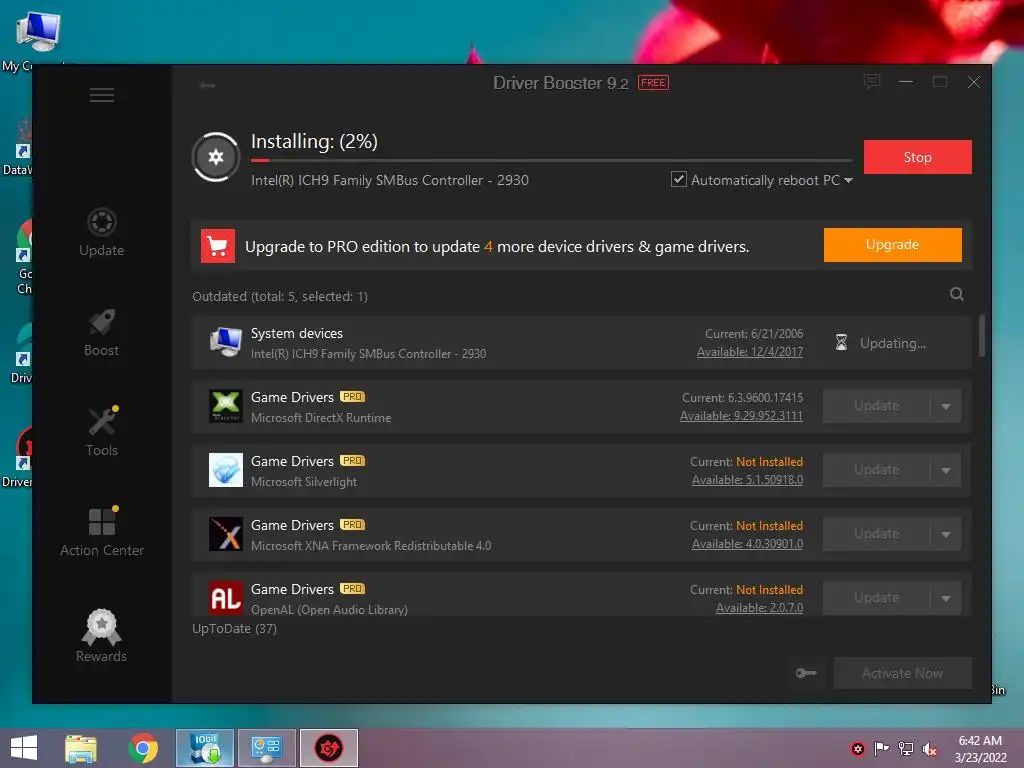Click the spinning gear install icon
The width and height of the screenshot is (1024, 768).
click(x=216, y=157)
